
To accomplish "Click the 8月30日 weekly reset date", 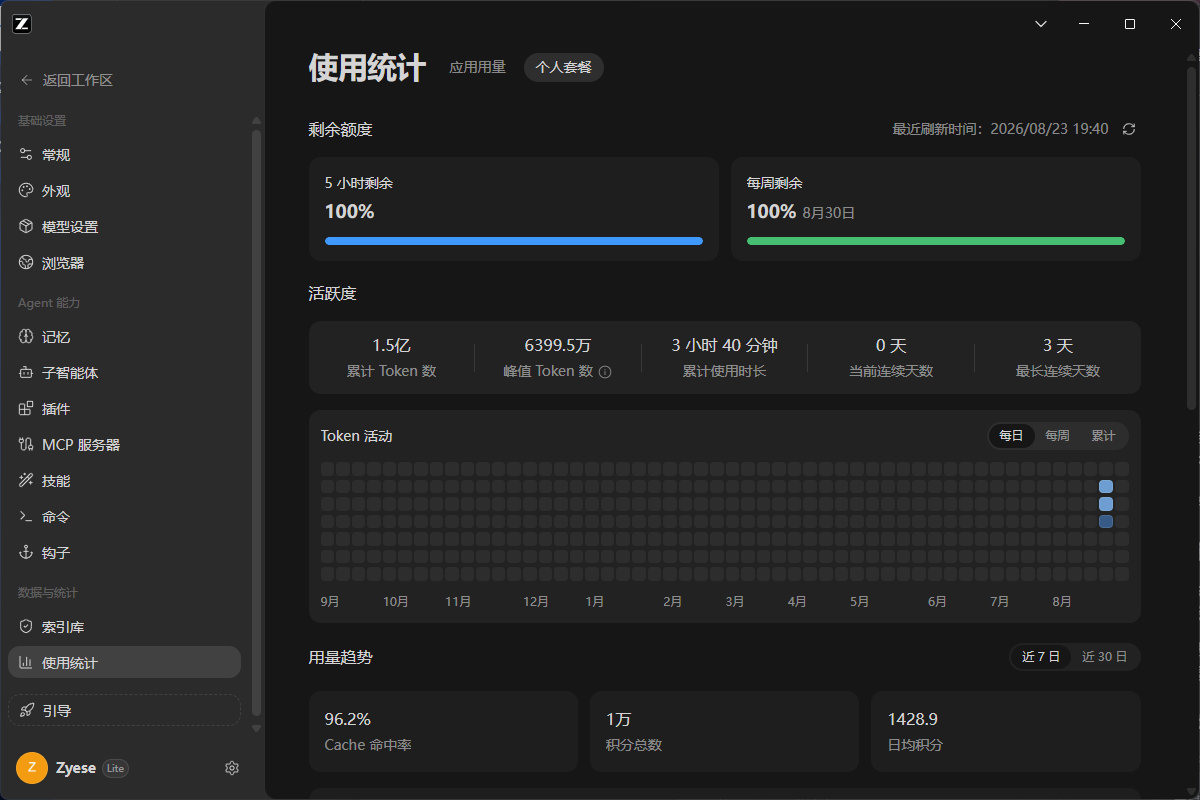I will 829,213.
